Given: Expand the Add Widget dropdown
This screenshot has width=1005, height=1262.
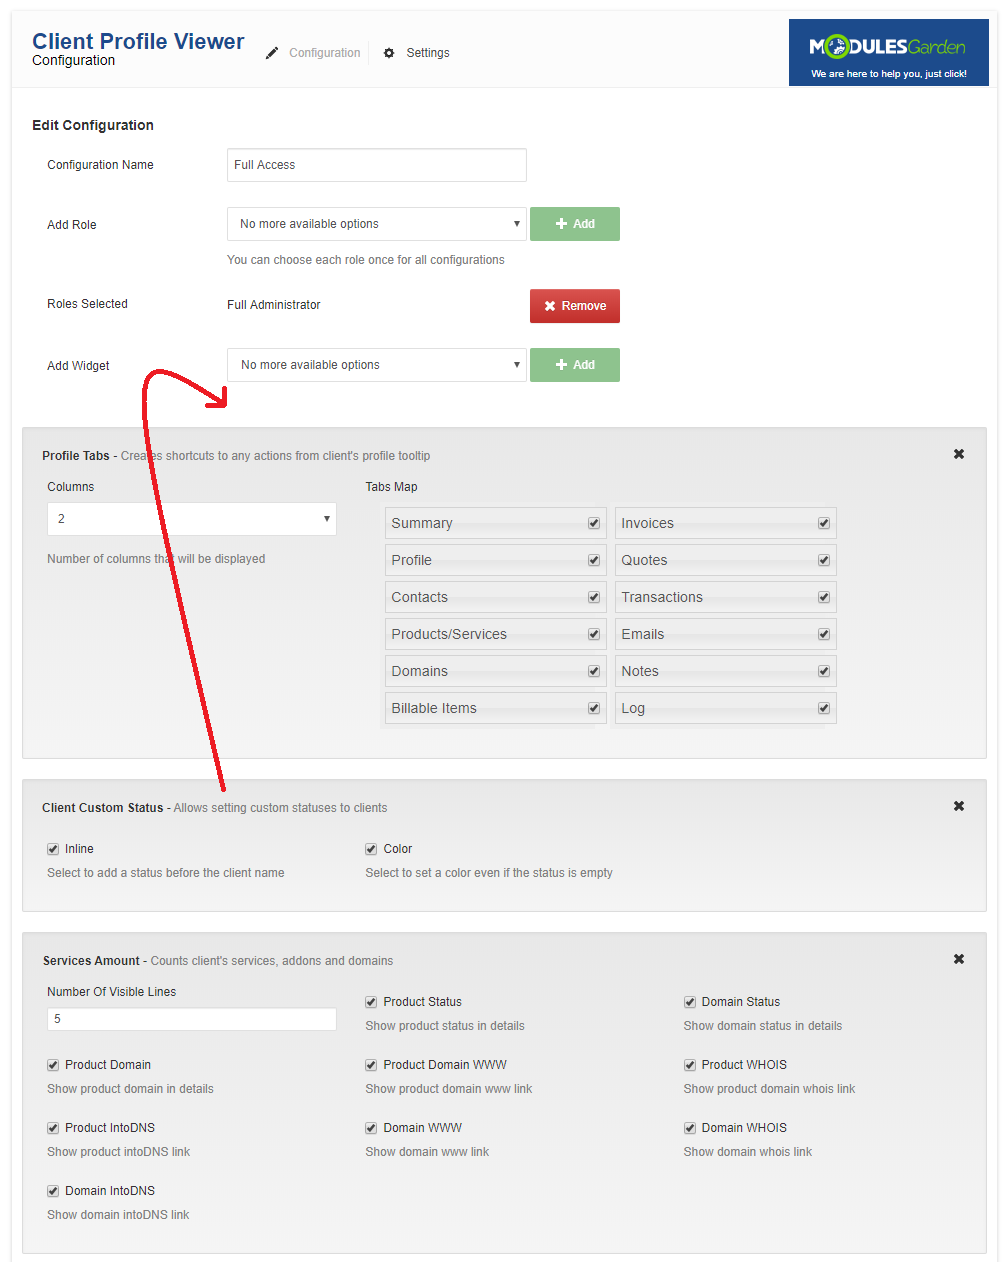Looking at the screenshot, I should pos(377,365).
